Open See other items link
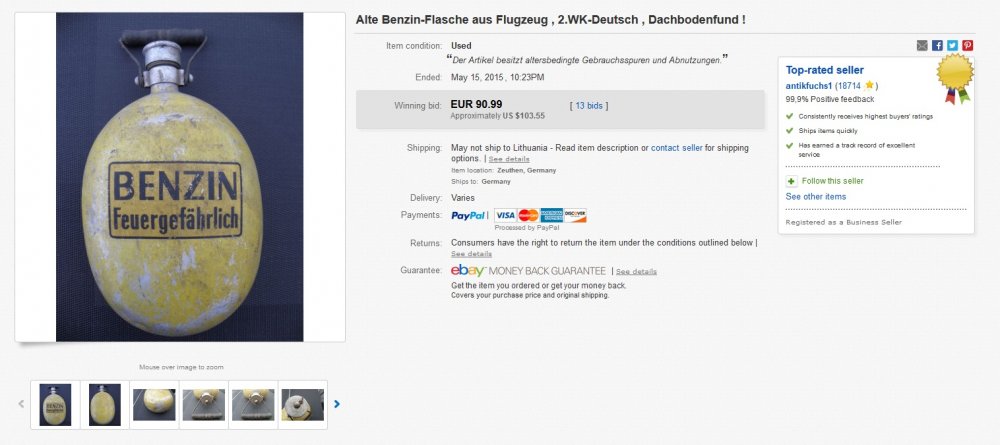1000x445 pixels. pyautogui.click(x=815, y=197)
